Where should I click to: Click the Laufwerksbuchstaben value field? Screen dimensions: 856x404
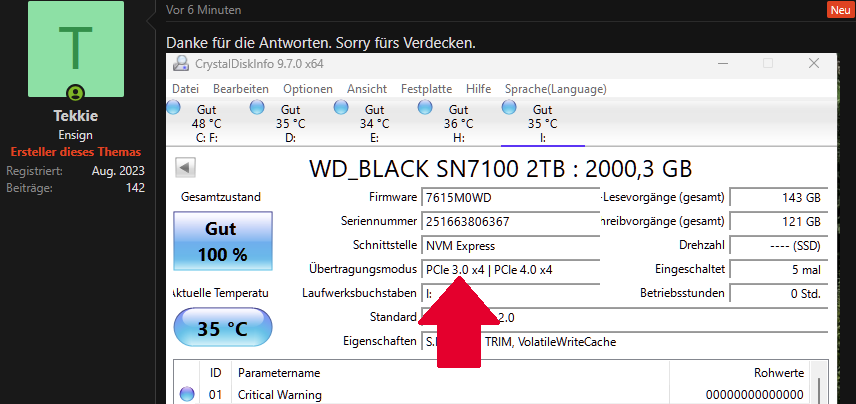510,293
